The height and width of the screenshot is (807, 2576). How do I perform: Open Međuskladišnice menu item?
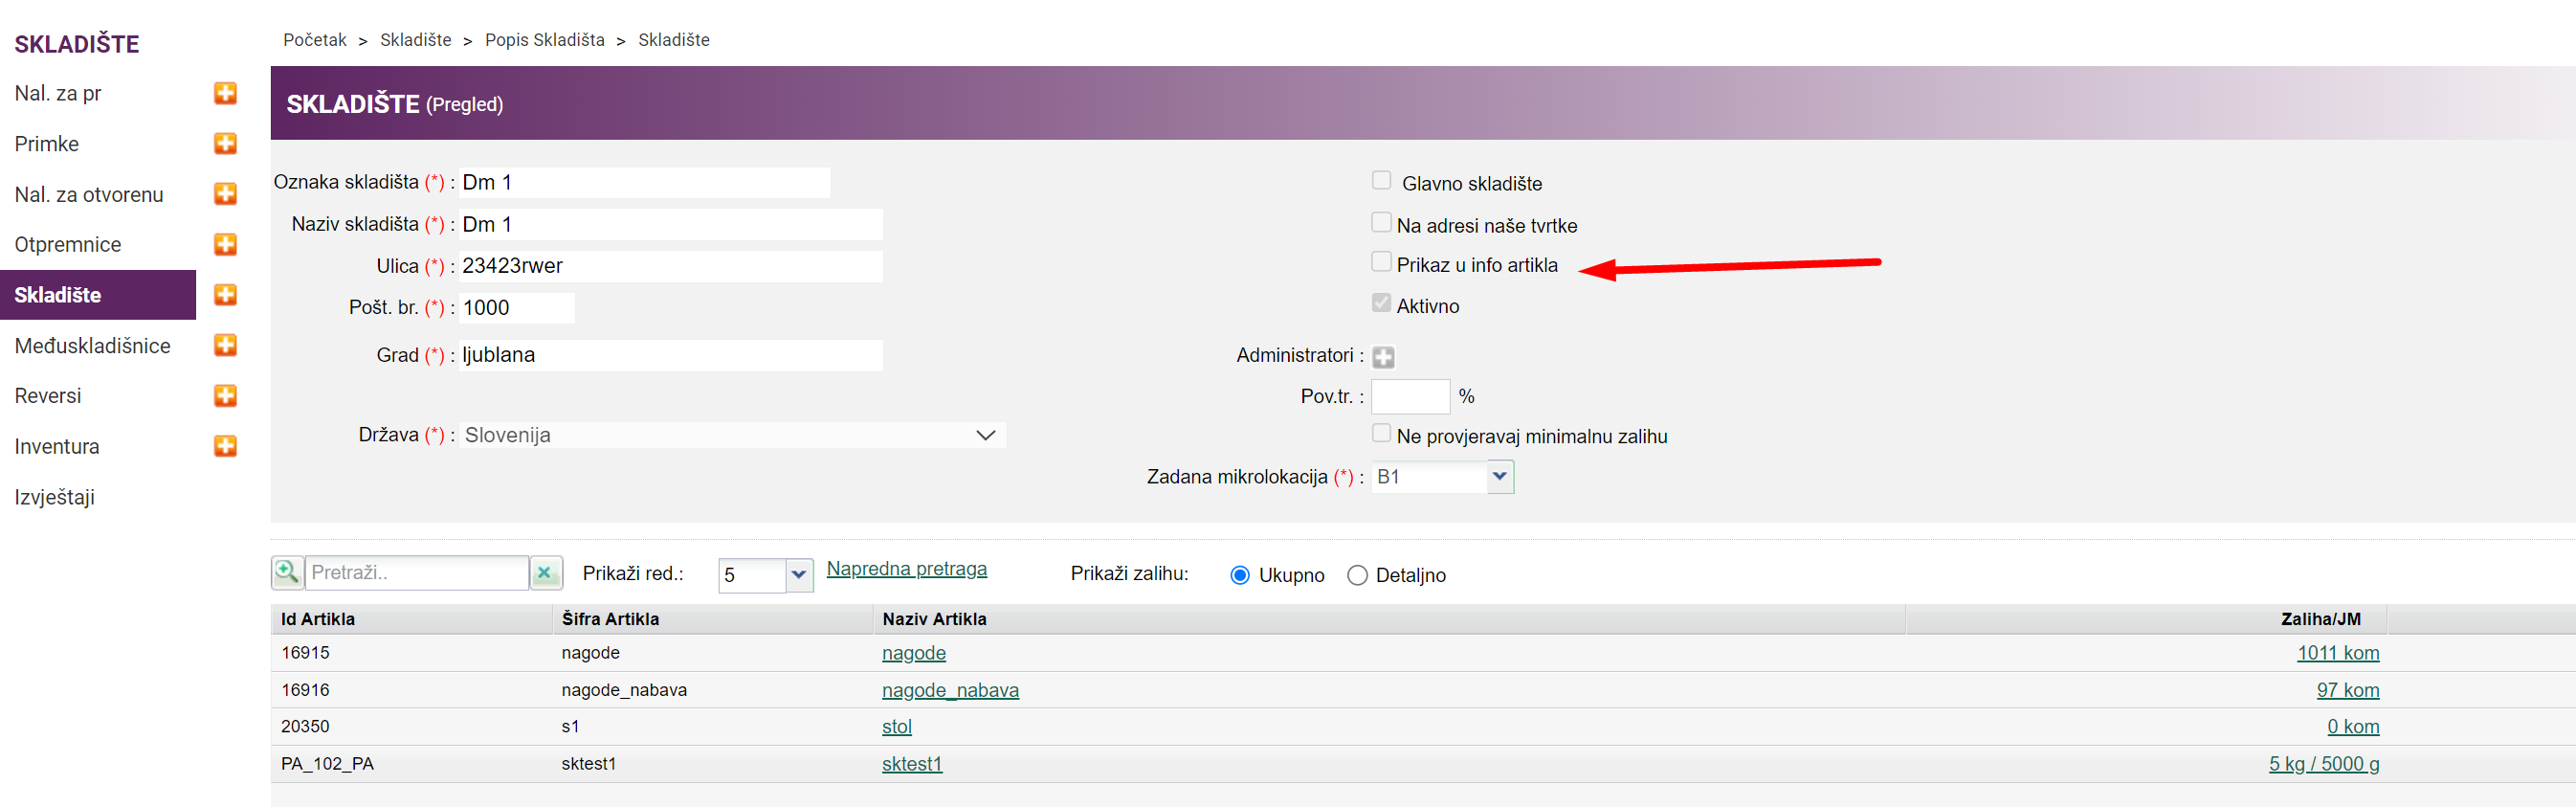[x=92, y=345]
